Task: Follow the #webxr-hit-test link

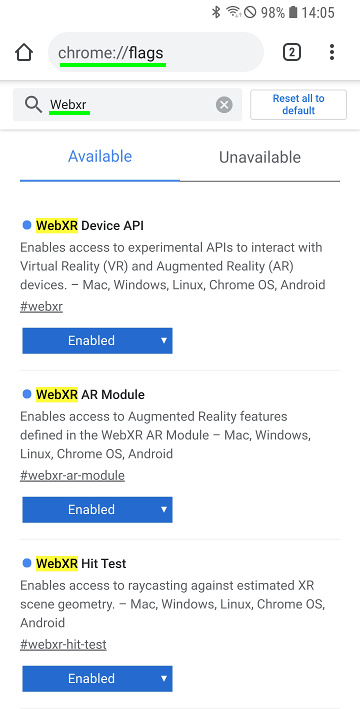Action: [x=63, y=645]
